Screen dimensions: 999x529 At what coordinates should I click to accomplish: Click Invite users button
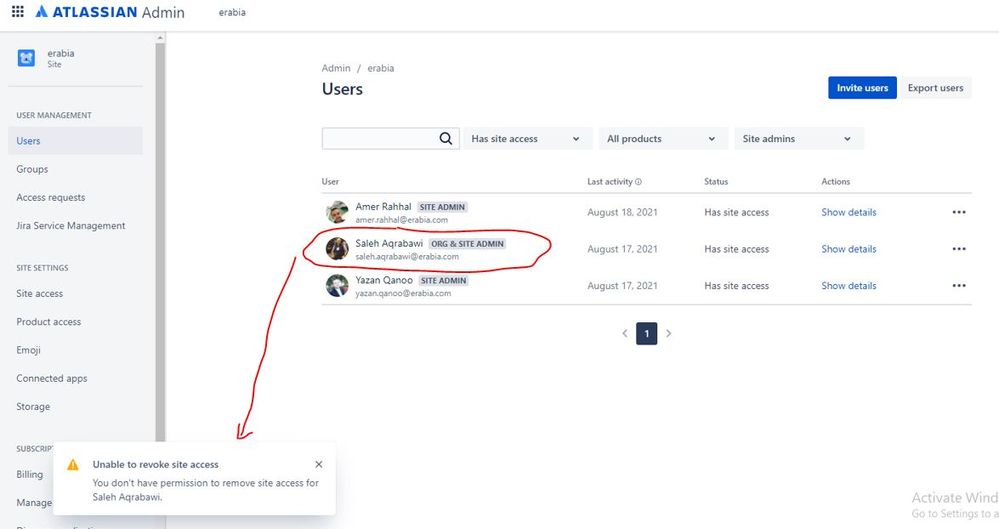[x=862, y=88]
